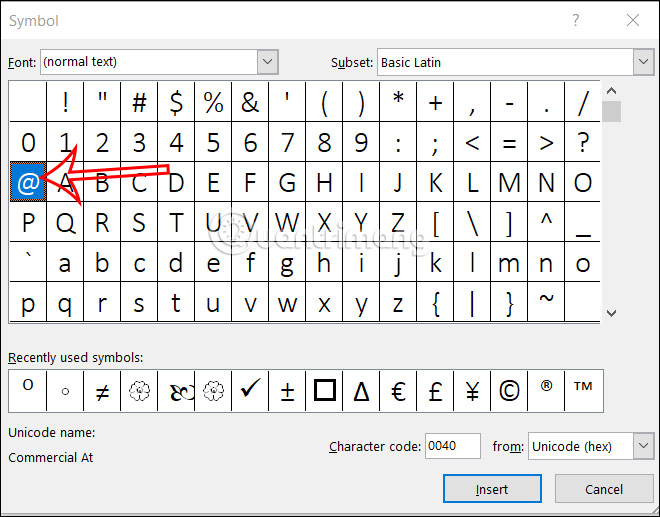The width and height of the screenshot is (660, 517).
Task: Select uppercase letter Q in the grid
Action: click(x=65, y=222)
